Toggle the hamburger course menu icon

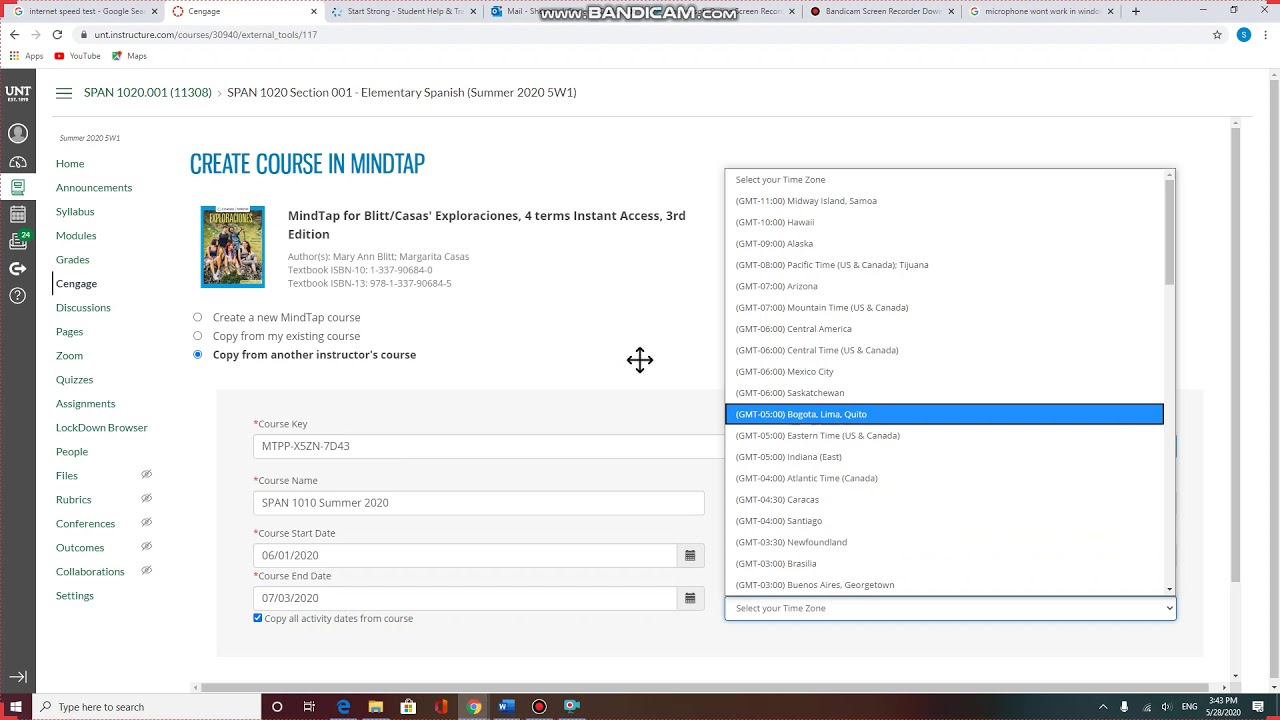pyautogui.click(x=64, y=93)
